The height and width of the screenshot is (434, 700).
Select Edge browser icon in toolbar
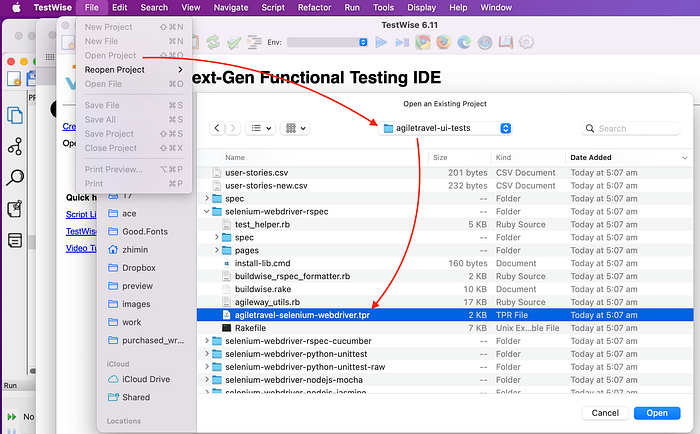[x=464, y=42]
